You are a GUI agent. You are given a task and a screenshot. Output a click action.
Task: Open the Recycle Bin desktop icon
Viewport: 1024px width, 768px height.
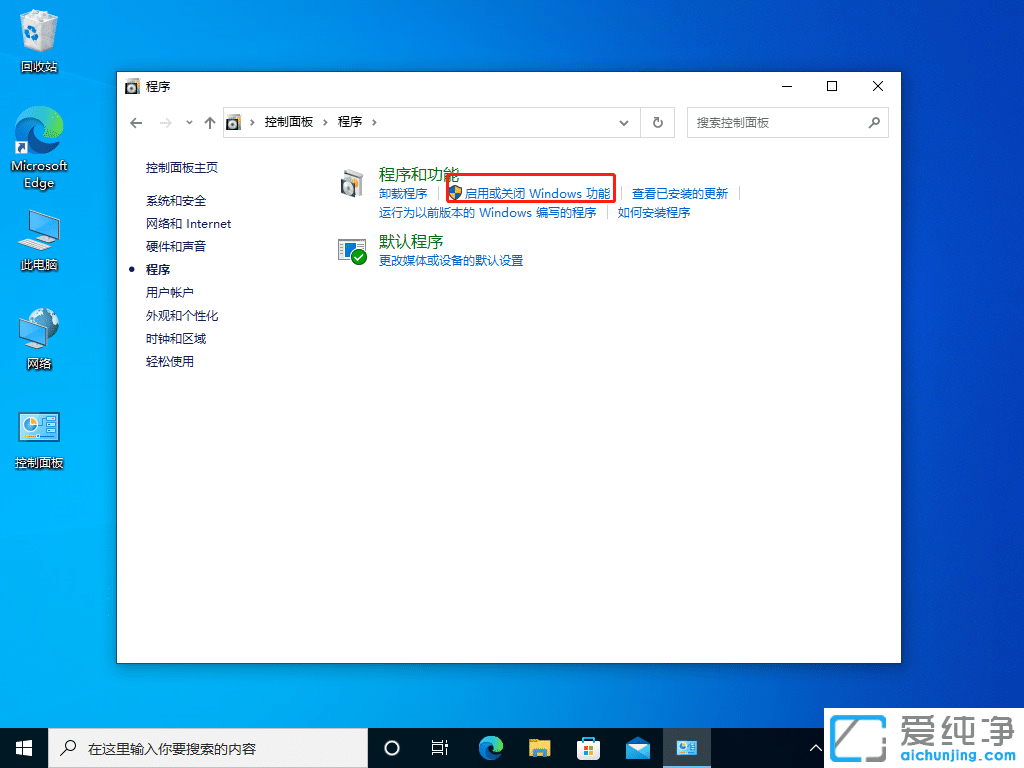click(x=38, y=30)
